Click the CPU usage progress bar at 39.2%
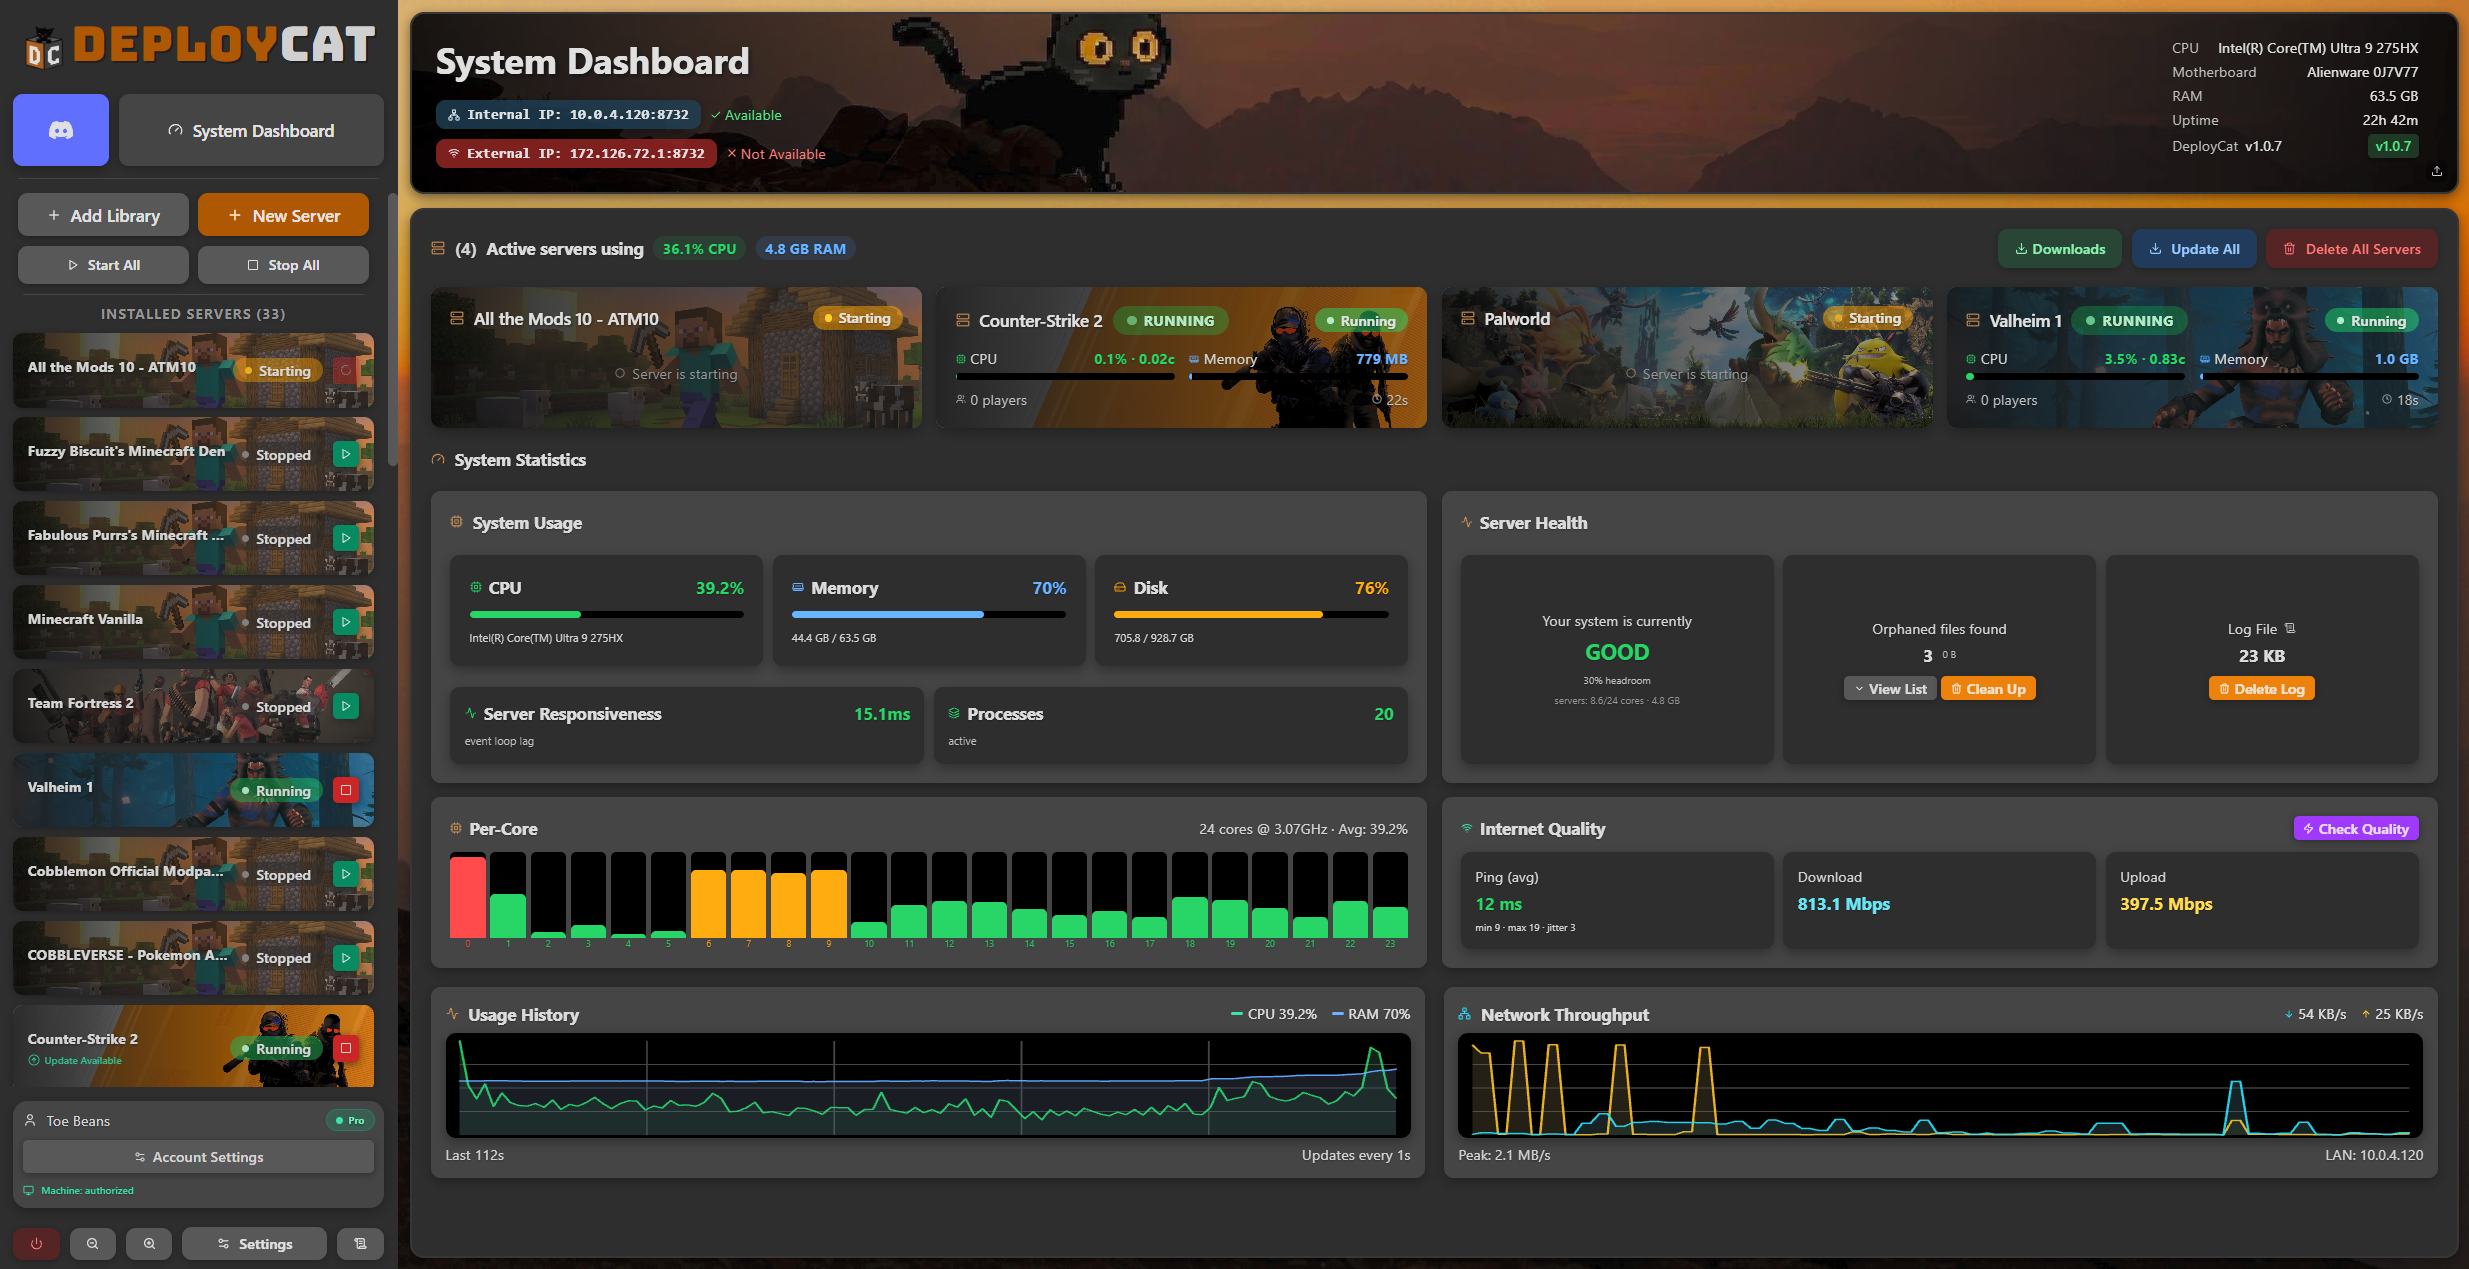The image size is (2469, 1269). click(606, 614)
